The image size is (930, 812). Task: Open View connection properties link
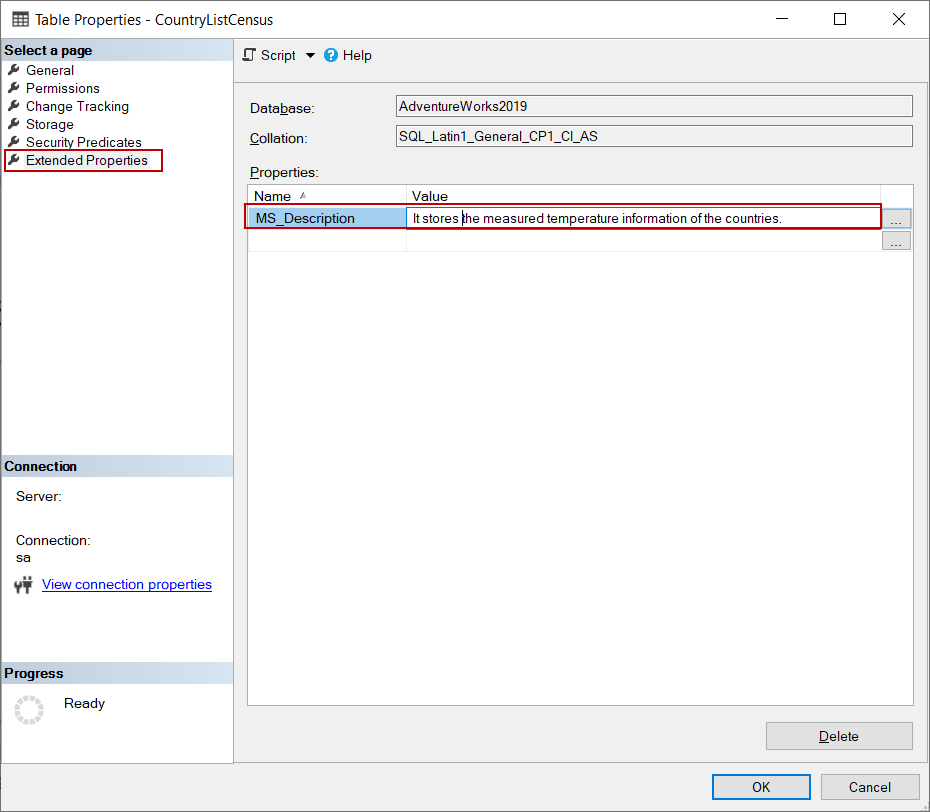(x=126, y=584)
